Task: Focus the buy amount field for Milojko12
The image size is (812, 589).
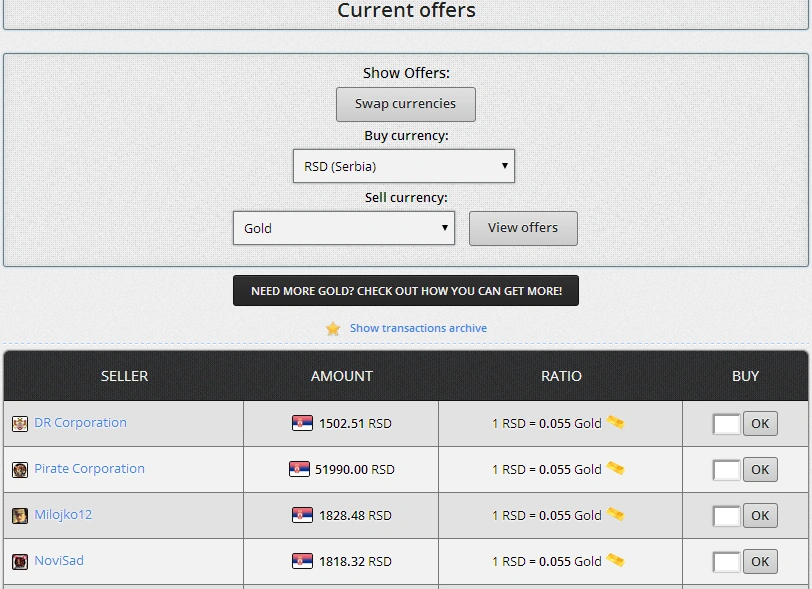Action: (726, 516)
